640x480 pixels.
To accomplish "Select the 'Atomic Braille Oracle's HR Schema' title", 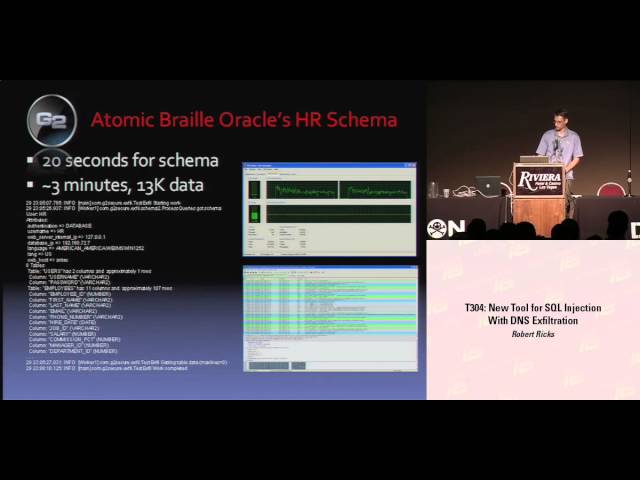I will pos(244,120).
